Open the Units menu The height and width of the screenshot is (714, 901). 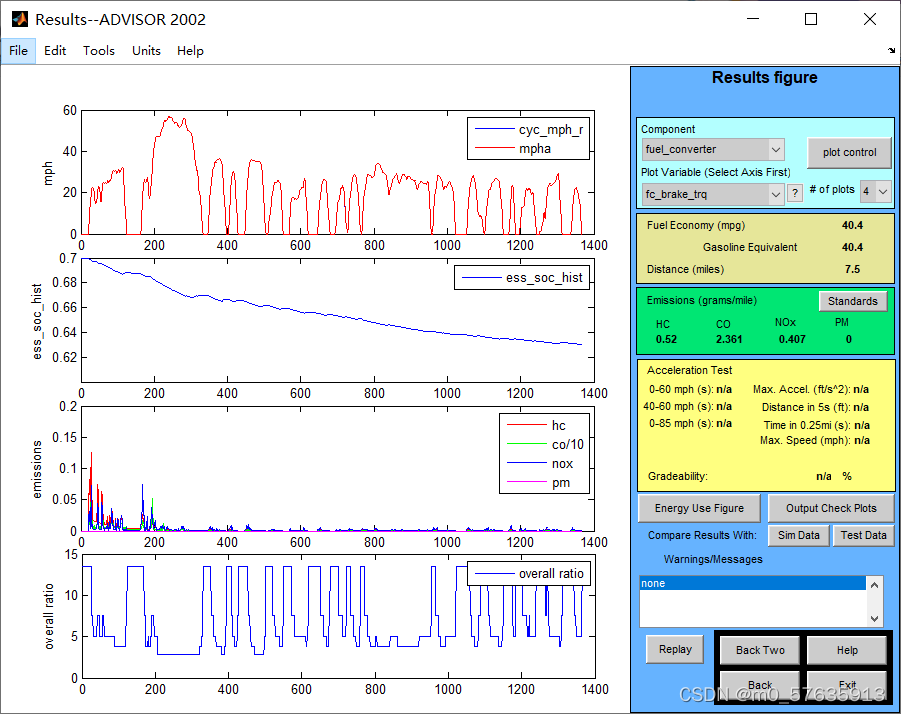(x=146, y=50)
